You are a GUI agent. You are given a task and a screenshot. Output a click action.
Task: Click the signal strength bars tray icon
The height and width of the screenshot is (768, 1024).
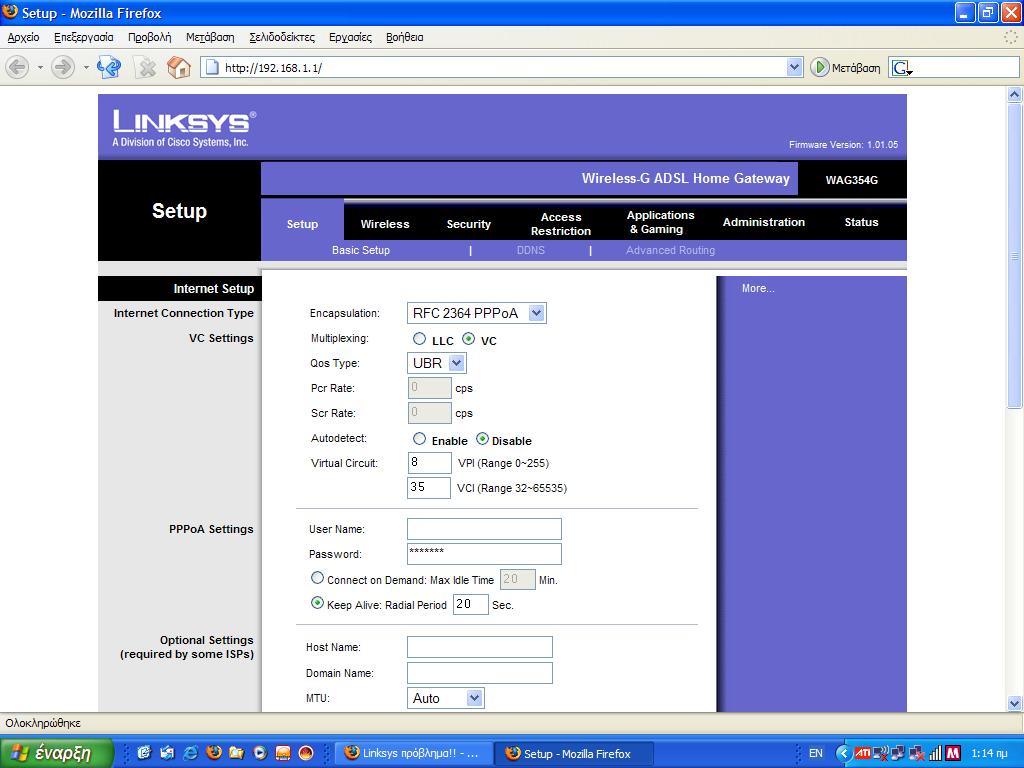point(935,753)
